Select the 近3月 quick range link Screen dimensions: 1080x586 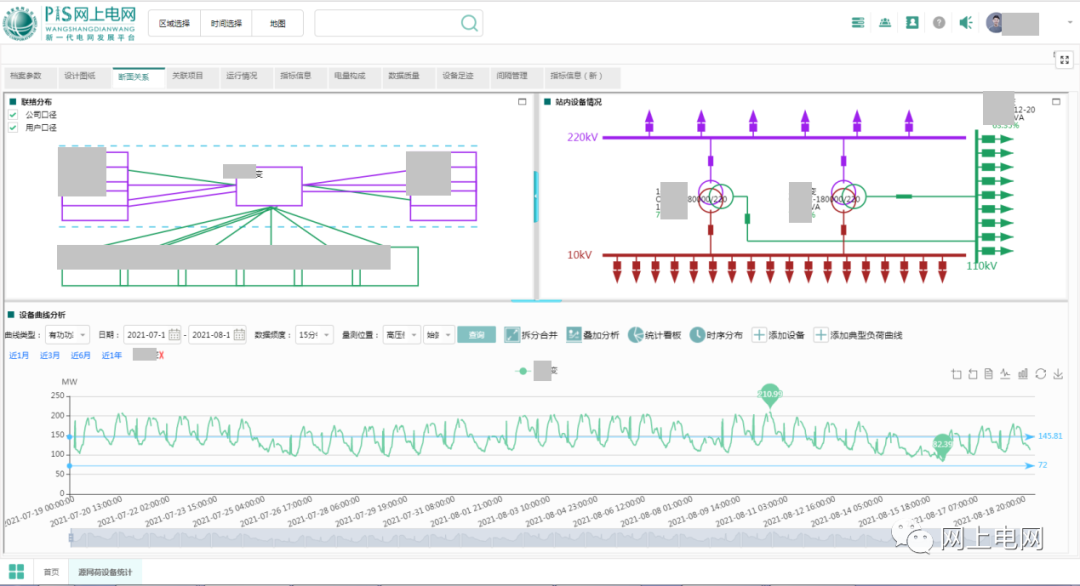click(x=50, y=355)
